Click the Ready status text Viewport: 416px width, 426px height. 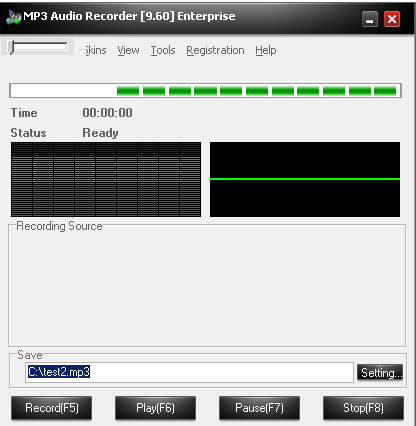click(x=100, y=133)
